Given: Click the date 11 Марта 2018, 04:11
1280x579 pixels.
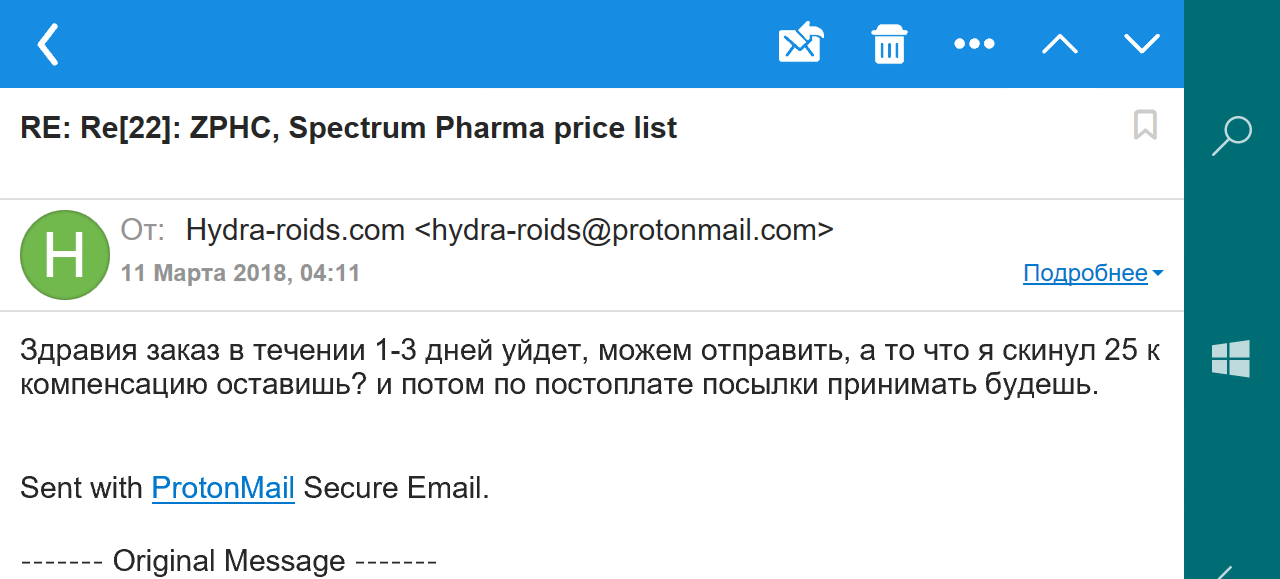Looking at the screenshot, I should [x=240, y=273].
